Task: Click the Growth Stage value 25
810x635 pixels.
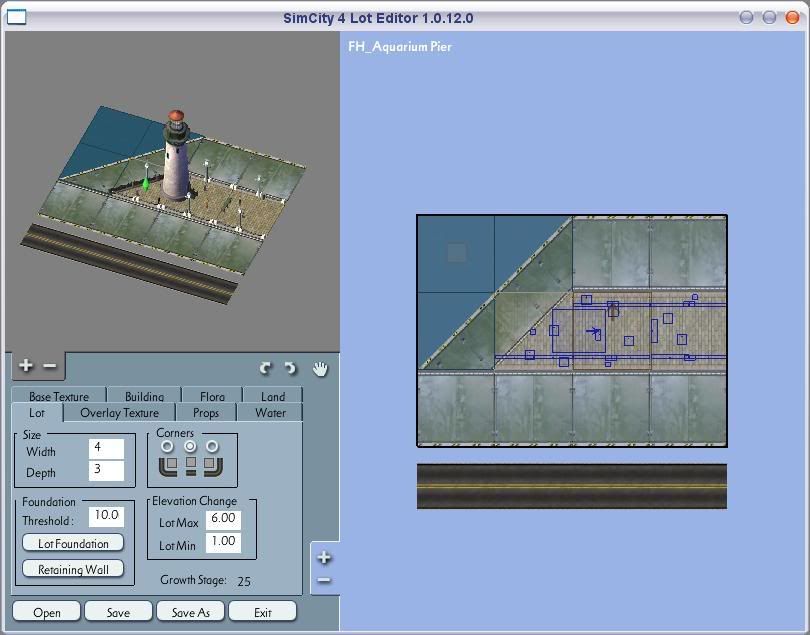Action: (244, 581)
